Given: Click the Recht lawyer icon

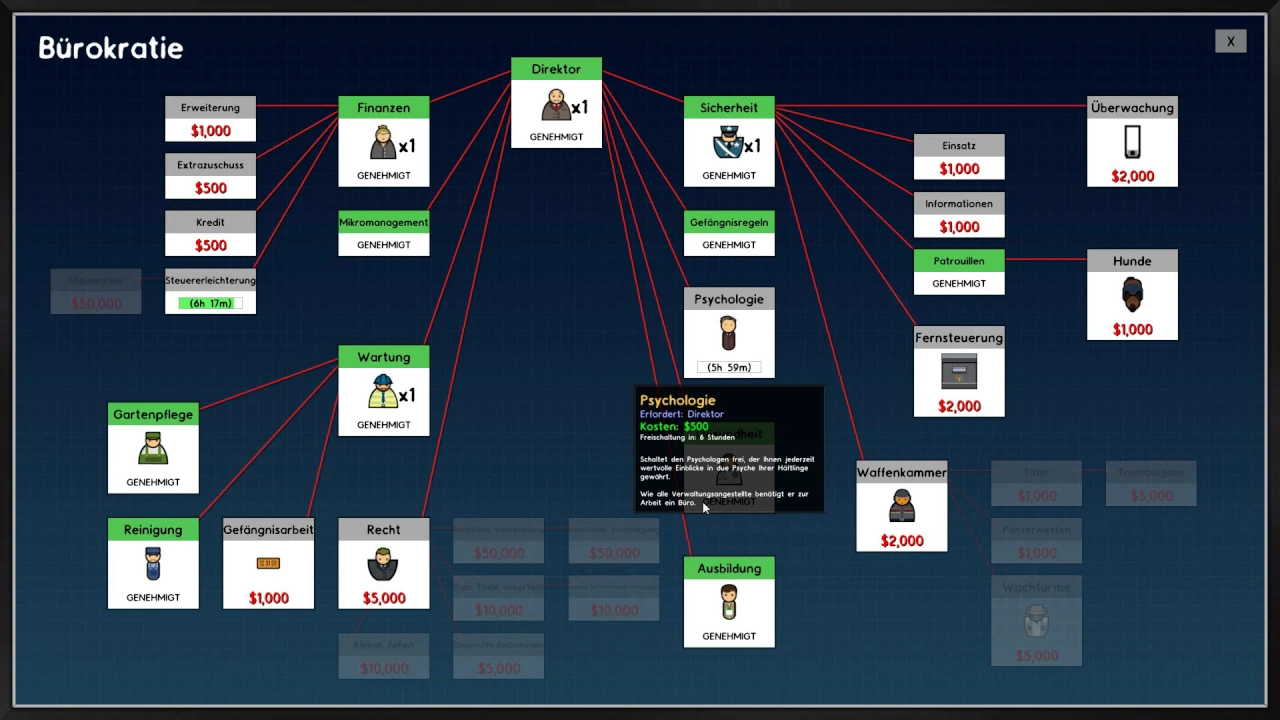Looking at the screenshot, I should pyautogui.click(x=383, y=564).
